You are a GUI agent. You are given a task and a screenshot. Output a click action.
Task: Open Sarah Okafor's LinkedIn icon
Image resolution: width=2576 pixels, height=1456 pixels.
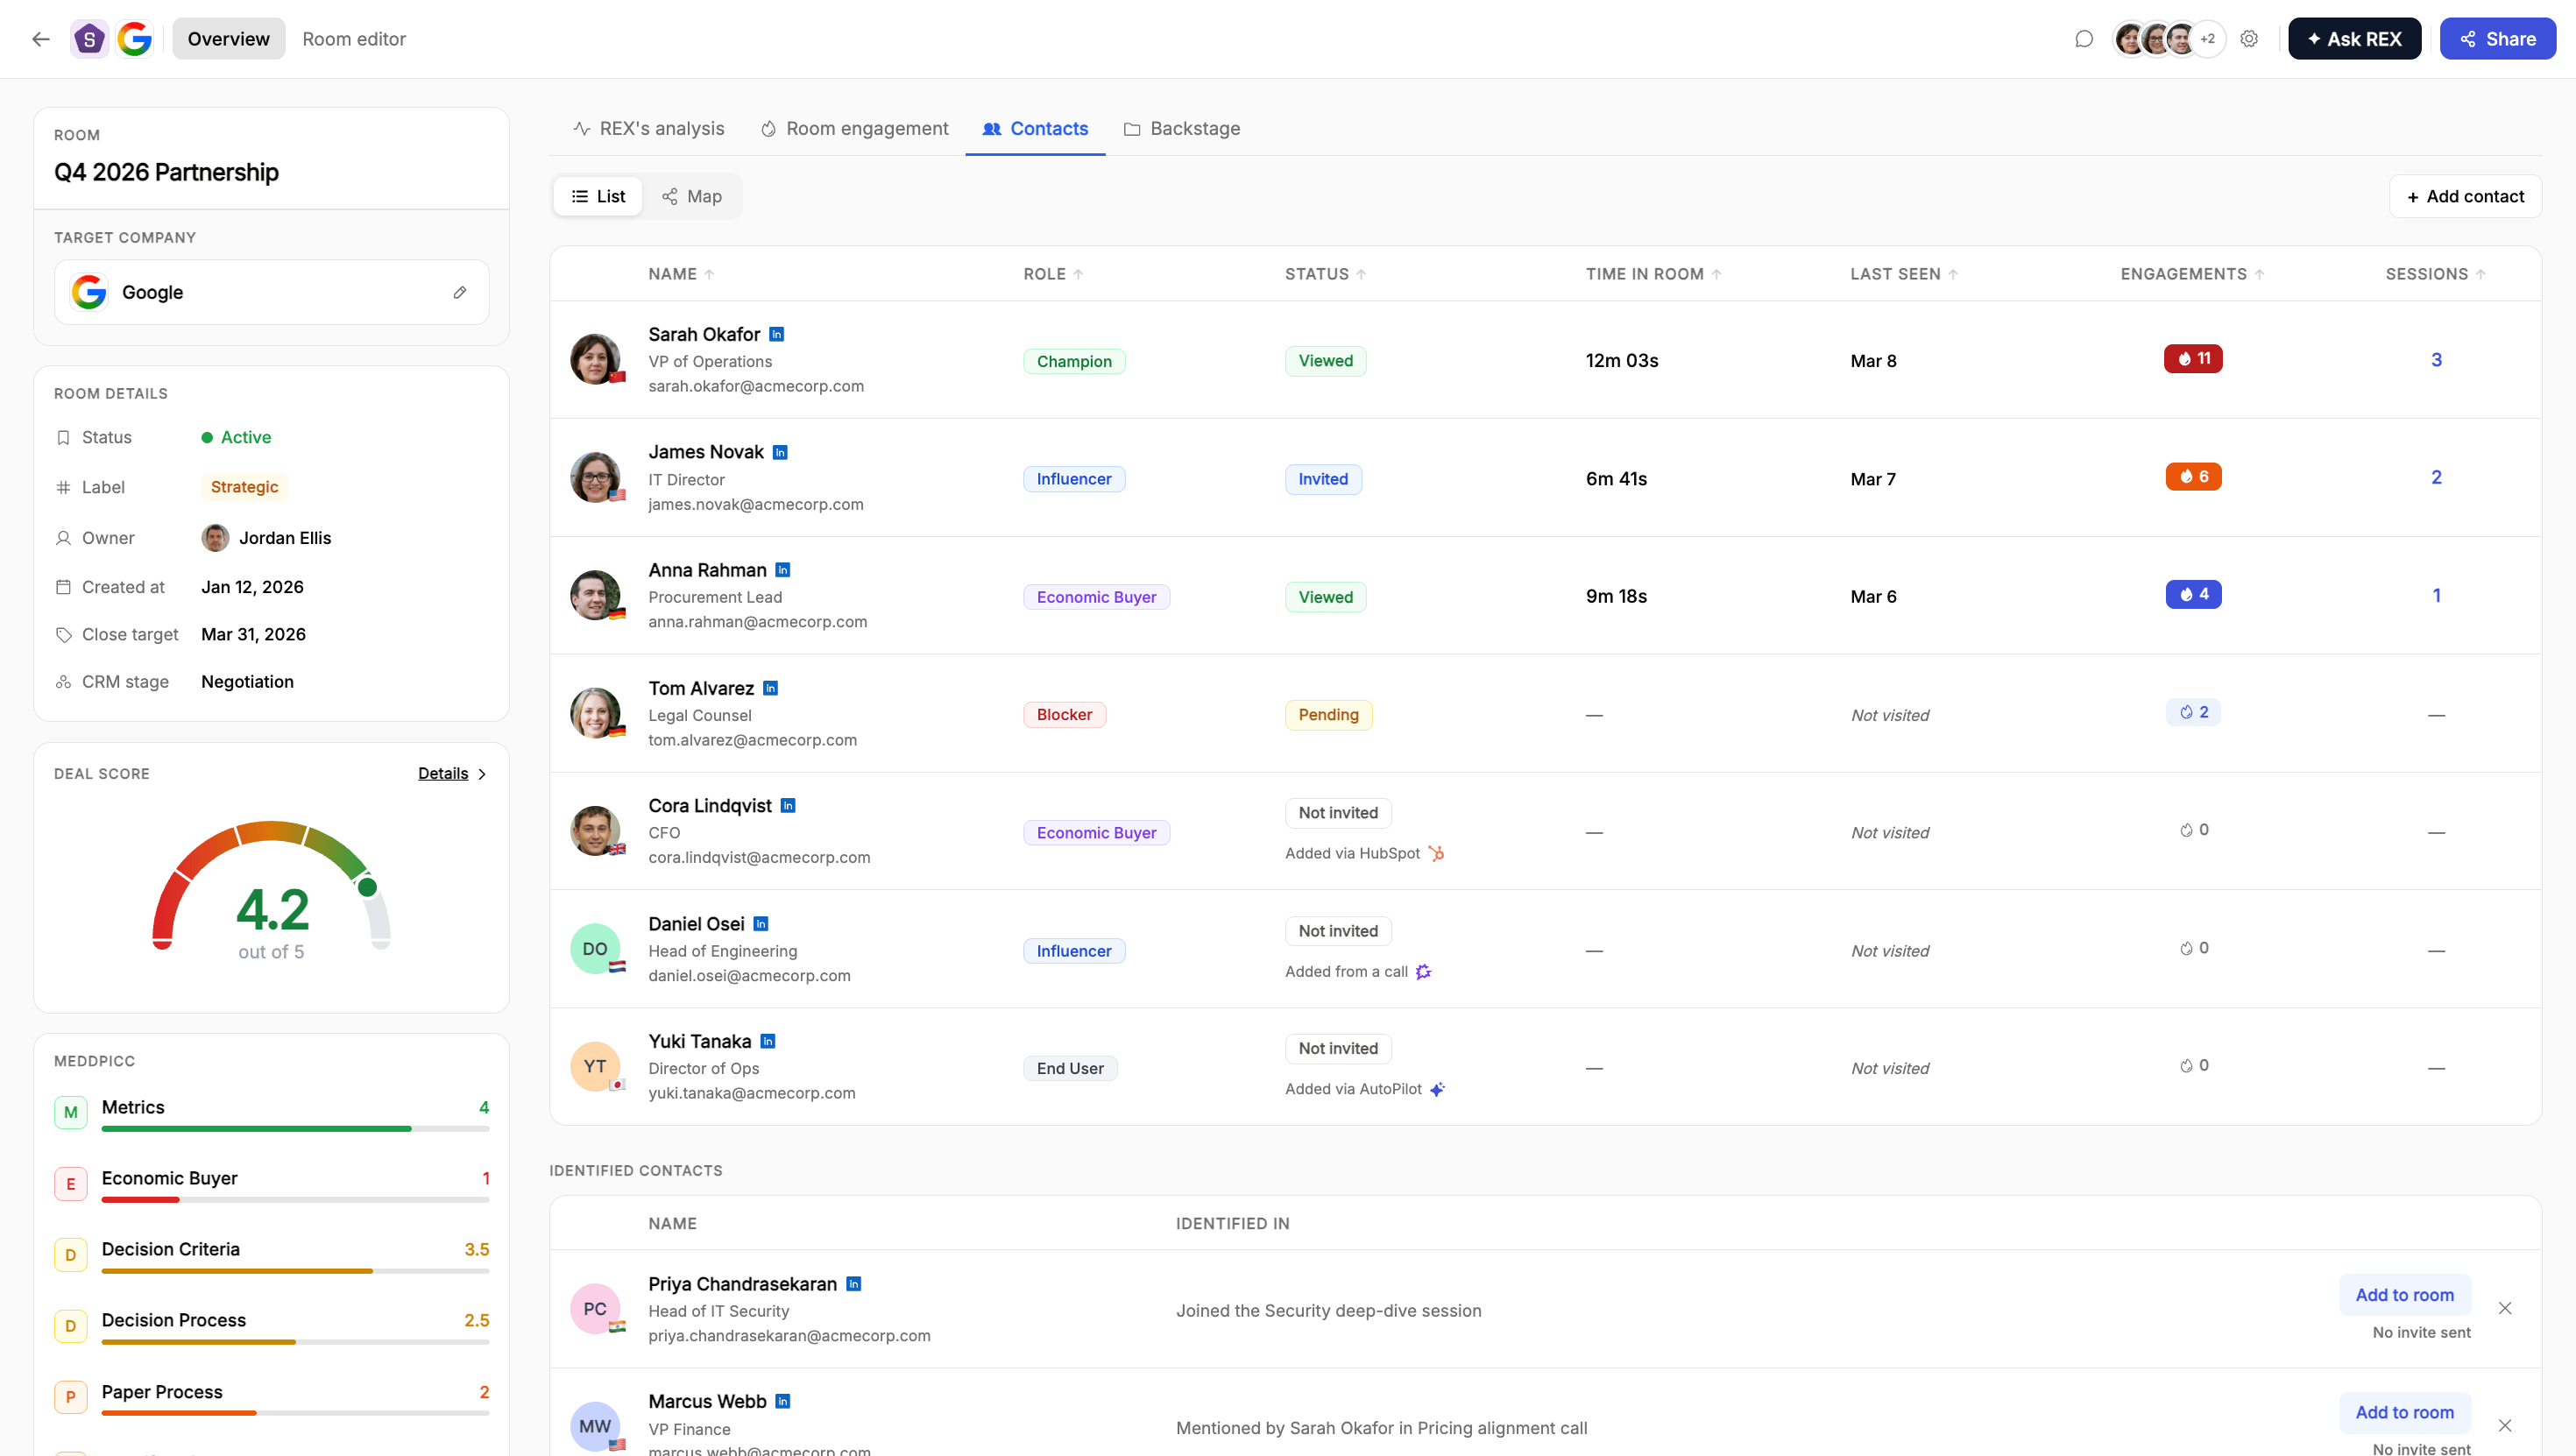777,334
